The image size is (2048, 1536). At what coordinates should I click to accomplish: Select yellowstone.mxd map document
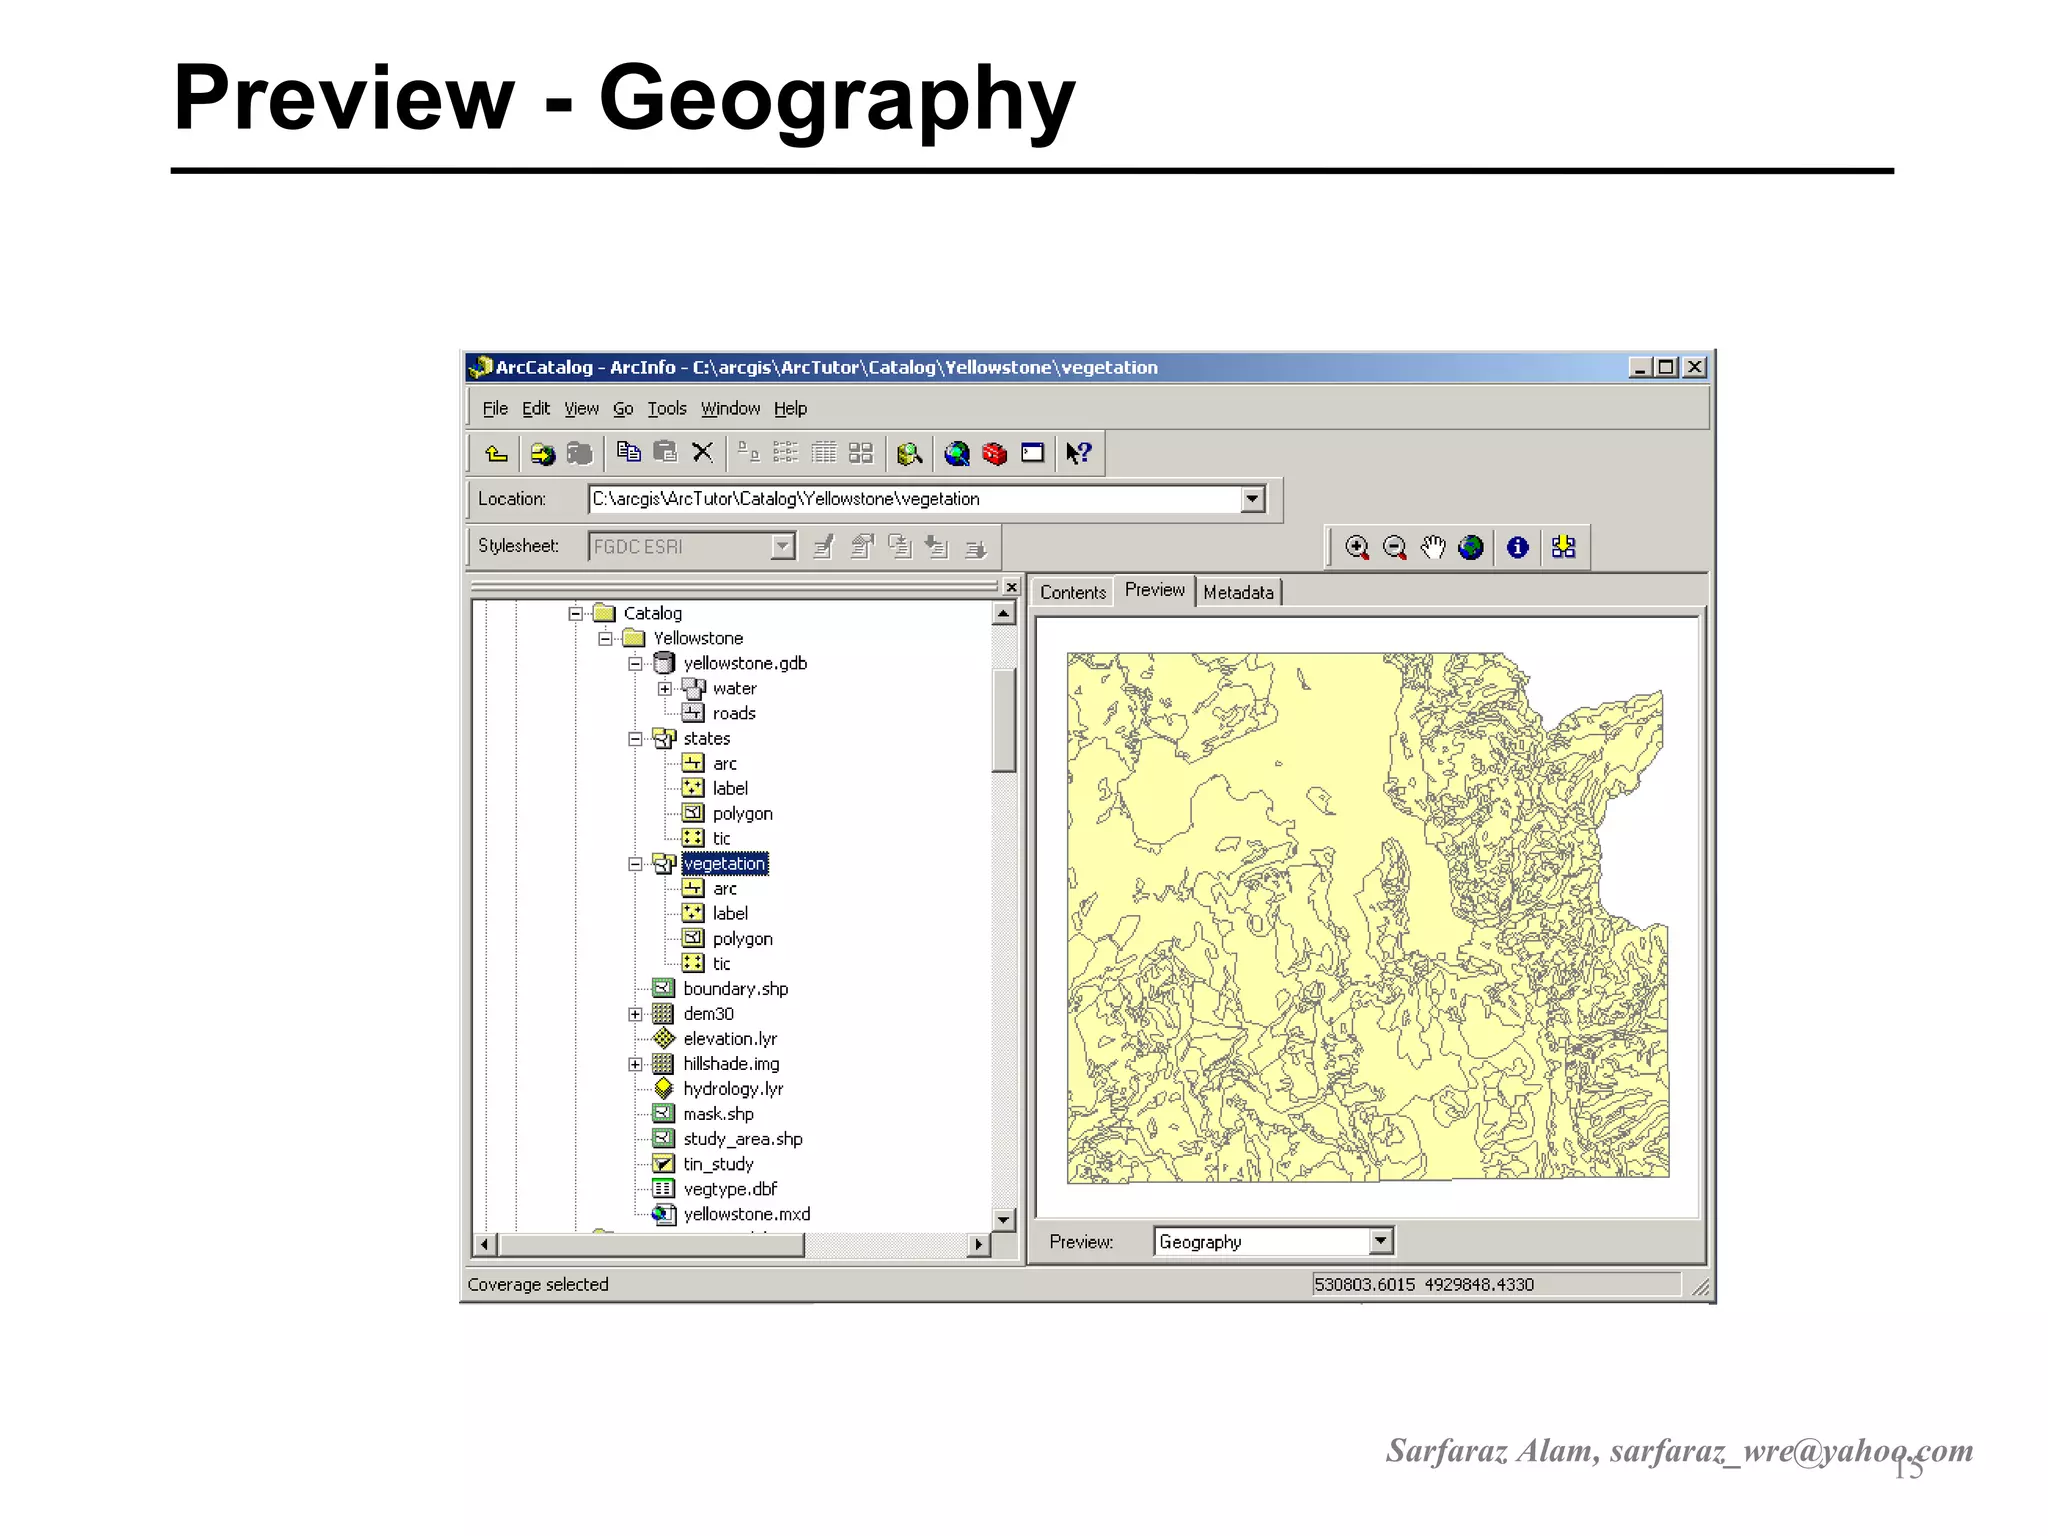pos(747,1214)
